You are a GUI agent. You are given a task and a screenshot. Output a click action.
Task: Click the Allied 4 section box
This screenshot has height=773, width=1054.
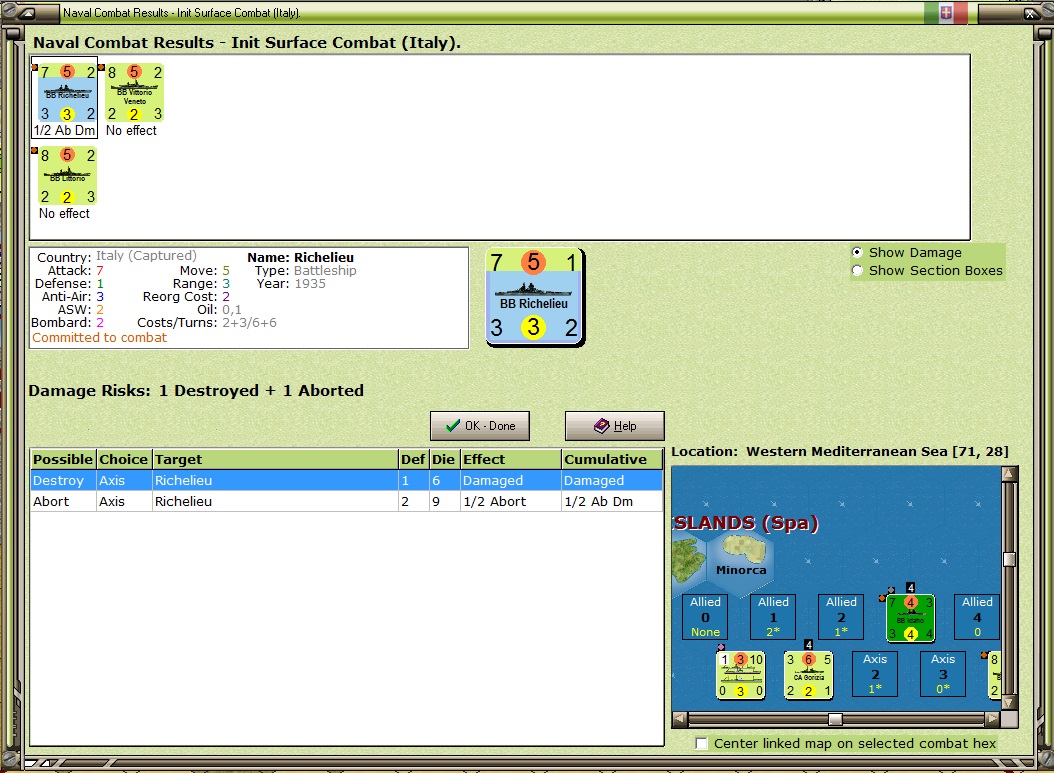[x=977, y=616]
